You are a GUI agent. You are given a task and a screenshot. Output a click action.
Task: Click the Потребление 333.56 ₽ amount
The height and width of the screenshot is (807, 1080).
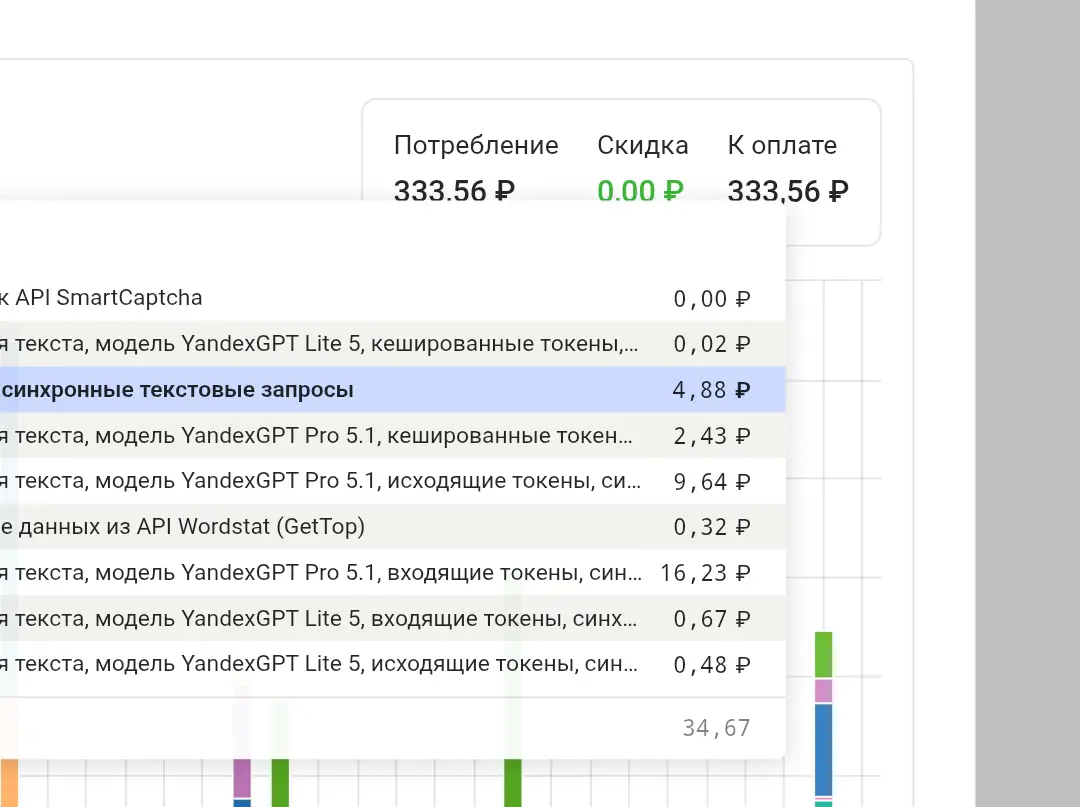[x=454, y=190]
